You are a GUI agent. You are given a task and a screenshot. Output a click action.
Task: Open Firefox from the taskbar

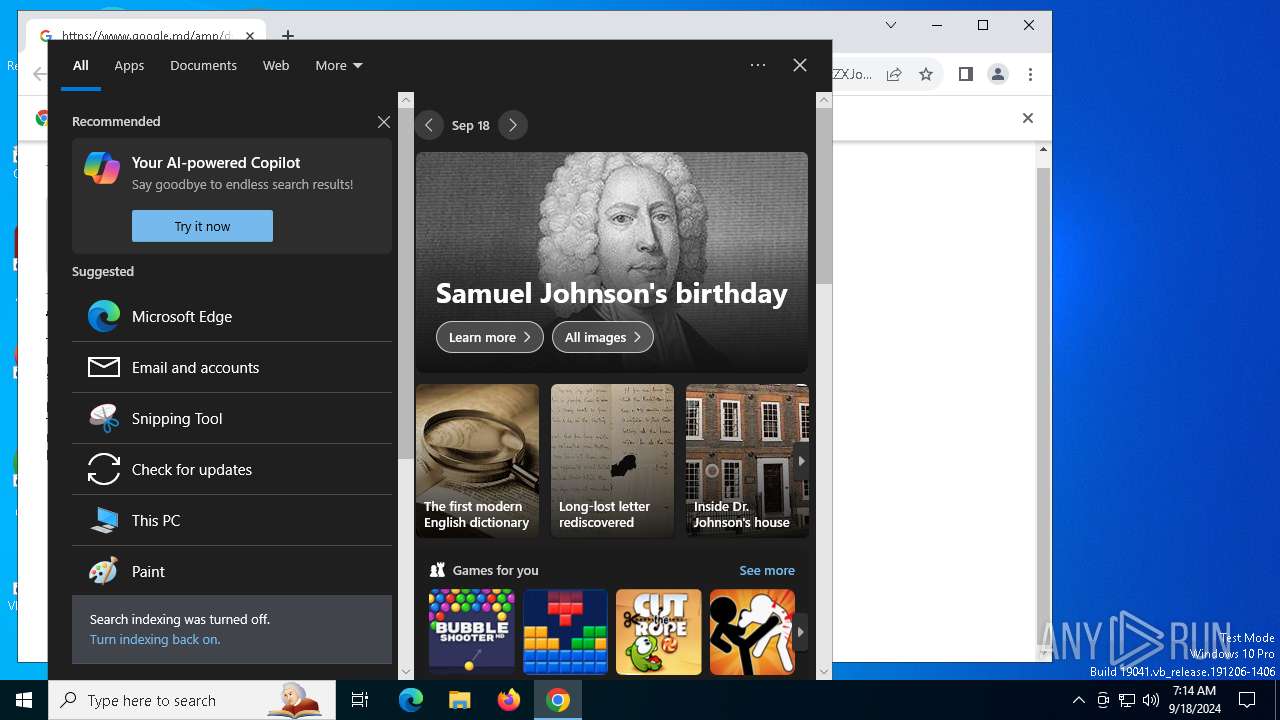coord(509,700)
